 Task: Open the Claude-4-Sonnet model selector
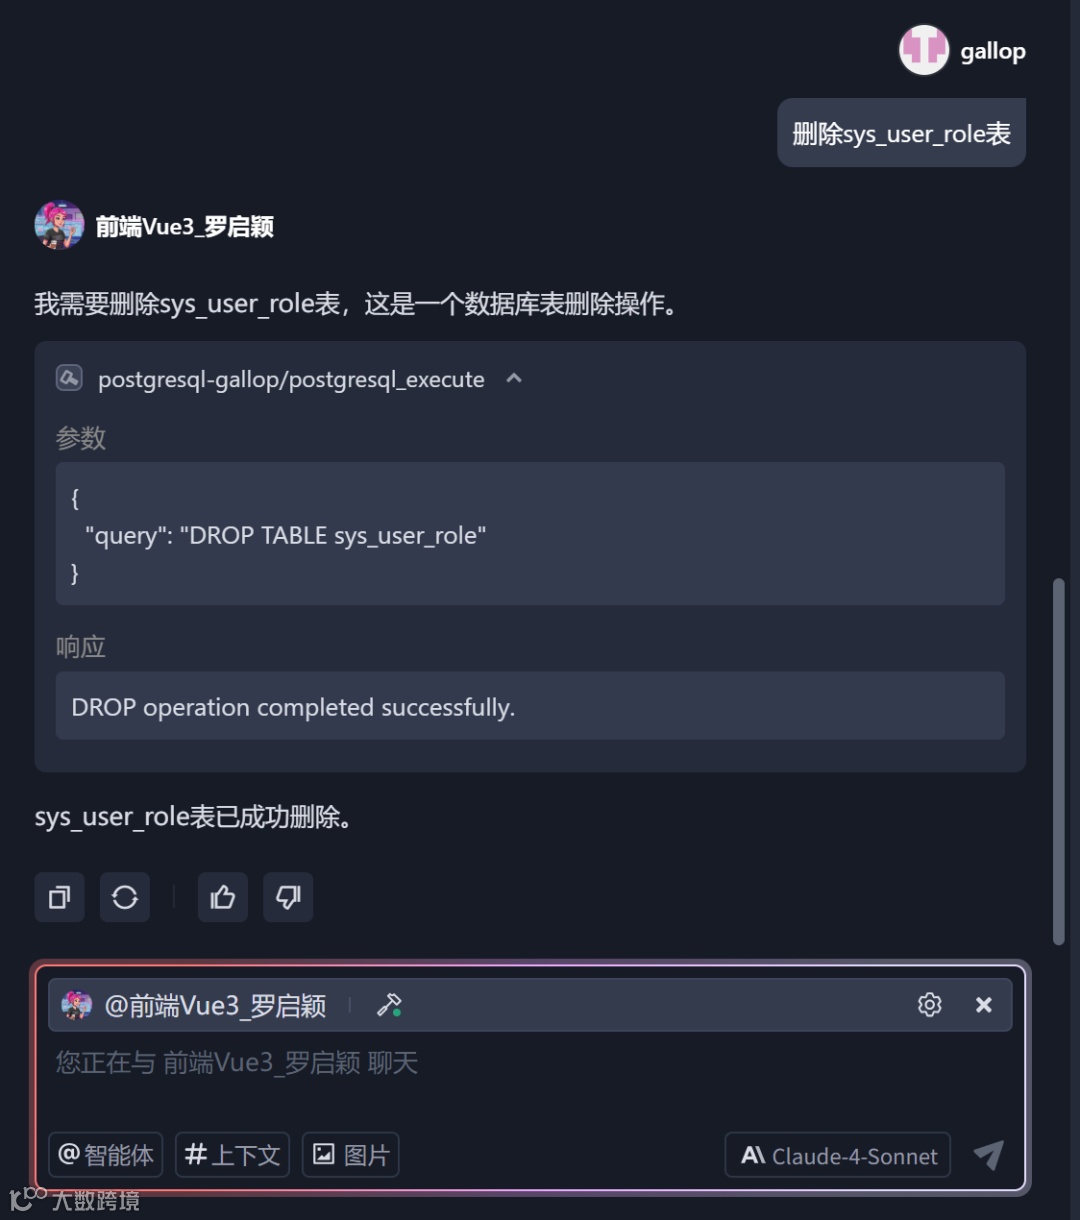tap(838, 1156)
